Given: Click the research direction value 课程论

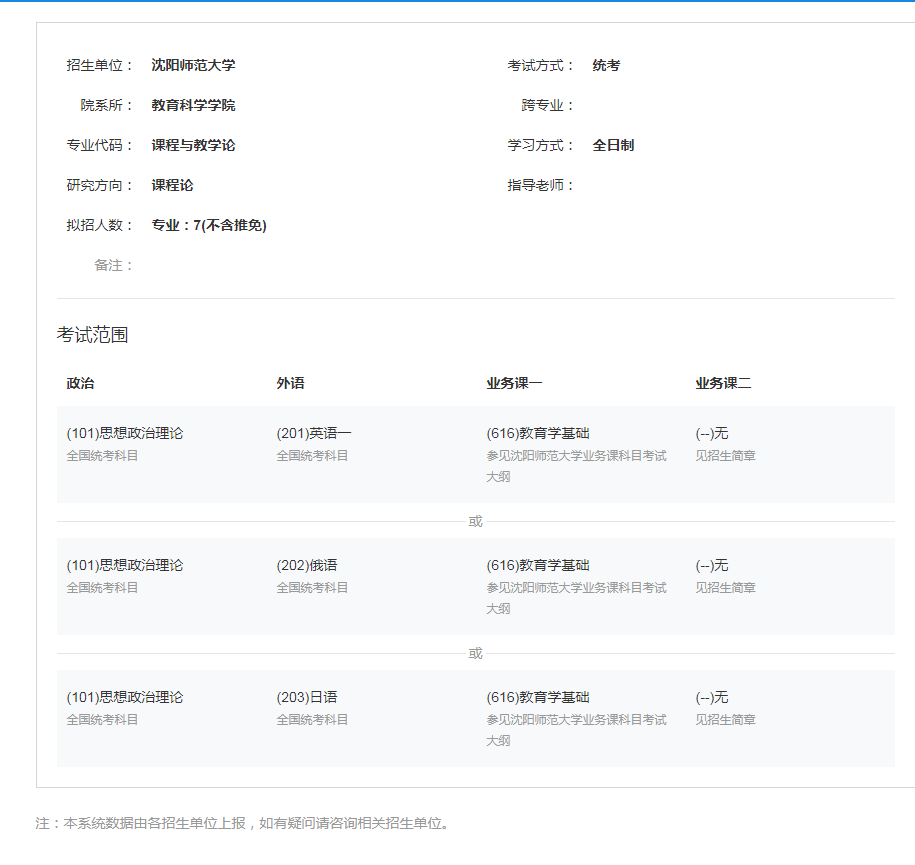Looking at the screenshot, I should point(172,185).
